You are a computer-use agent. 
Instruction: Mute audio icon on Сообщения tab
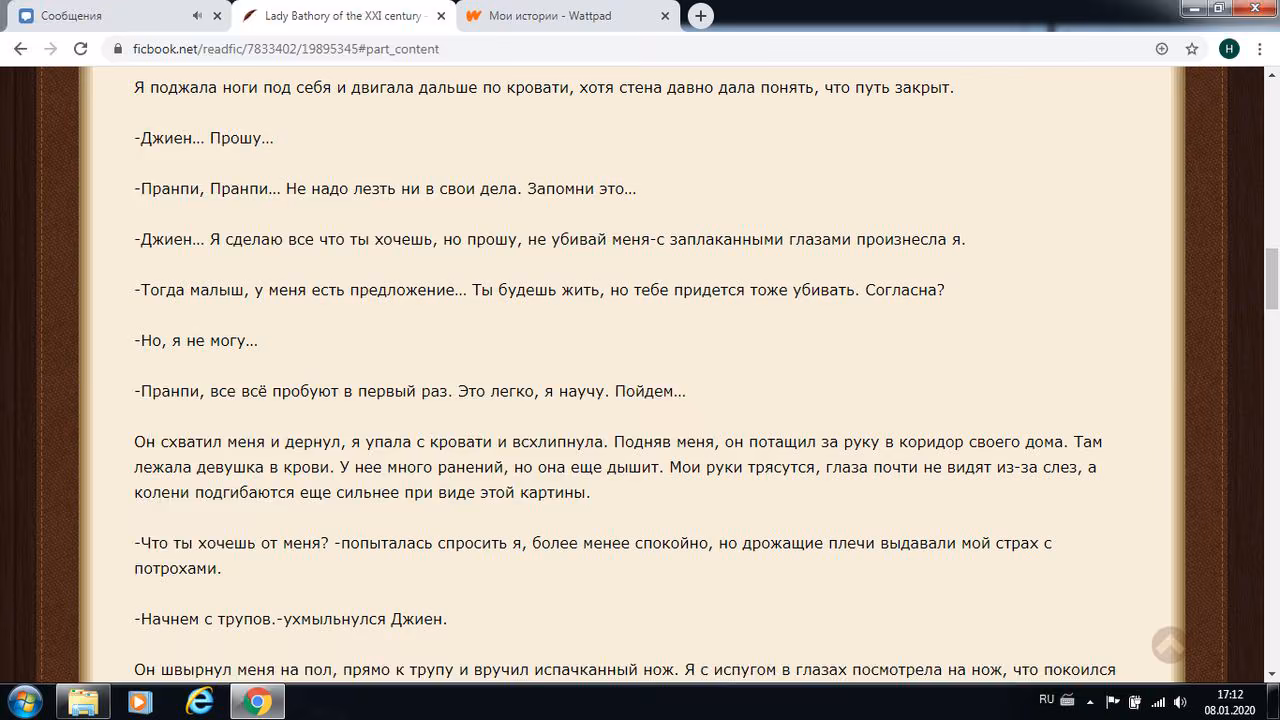197,16
